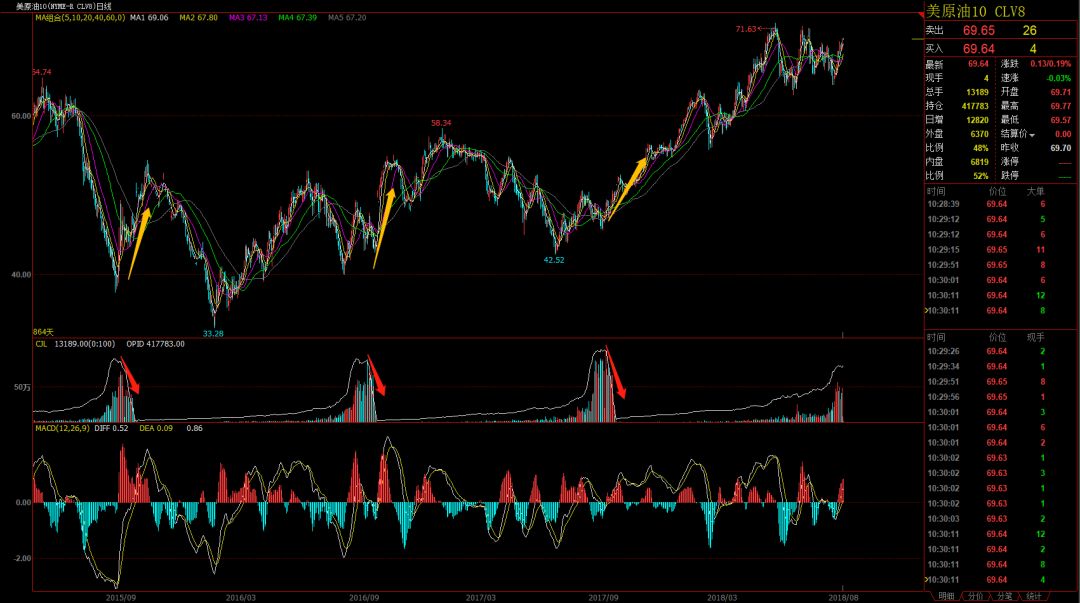Select the 10:29:26 tick row

986,351
